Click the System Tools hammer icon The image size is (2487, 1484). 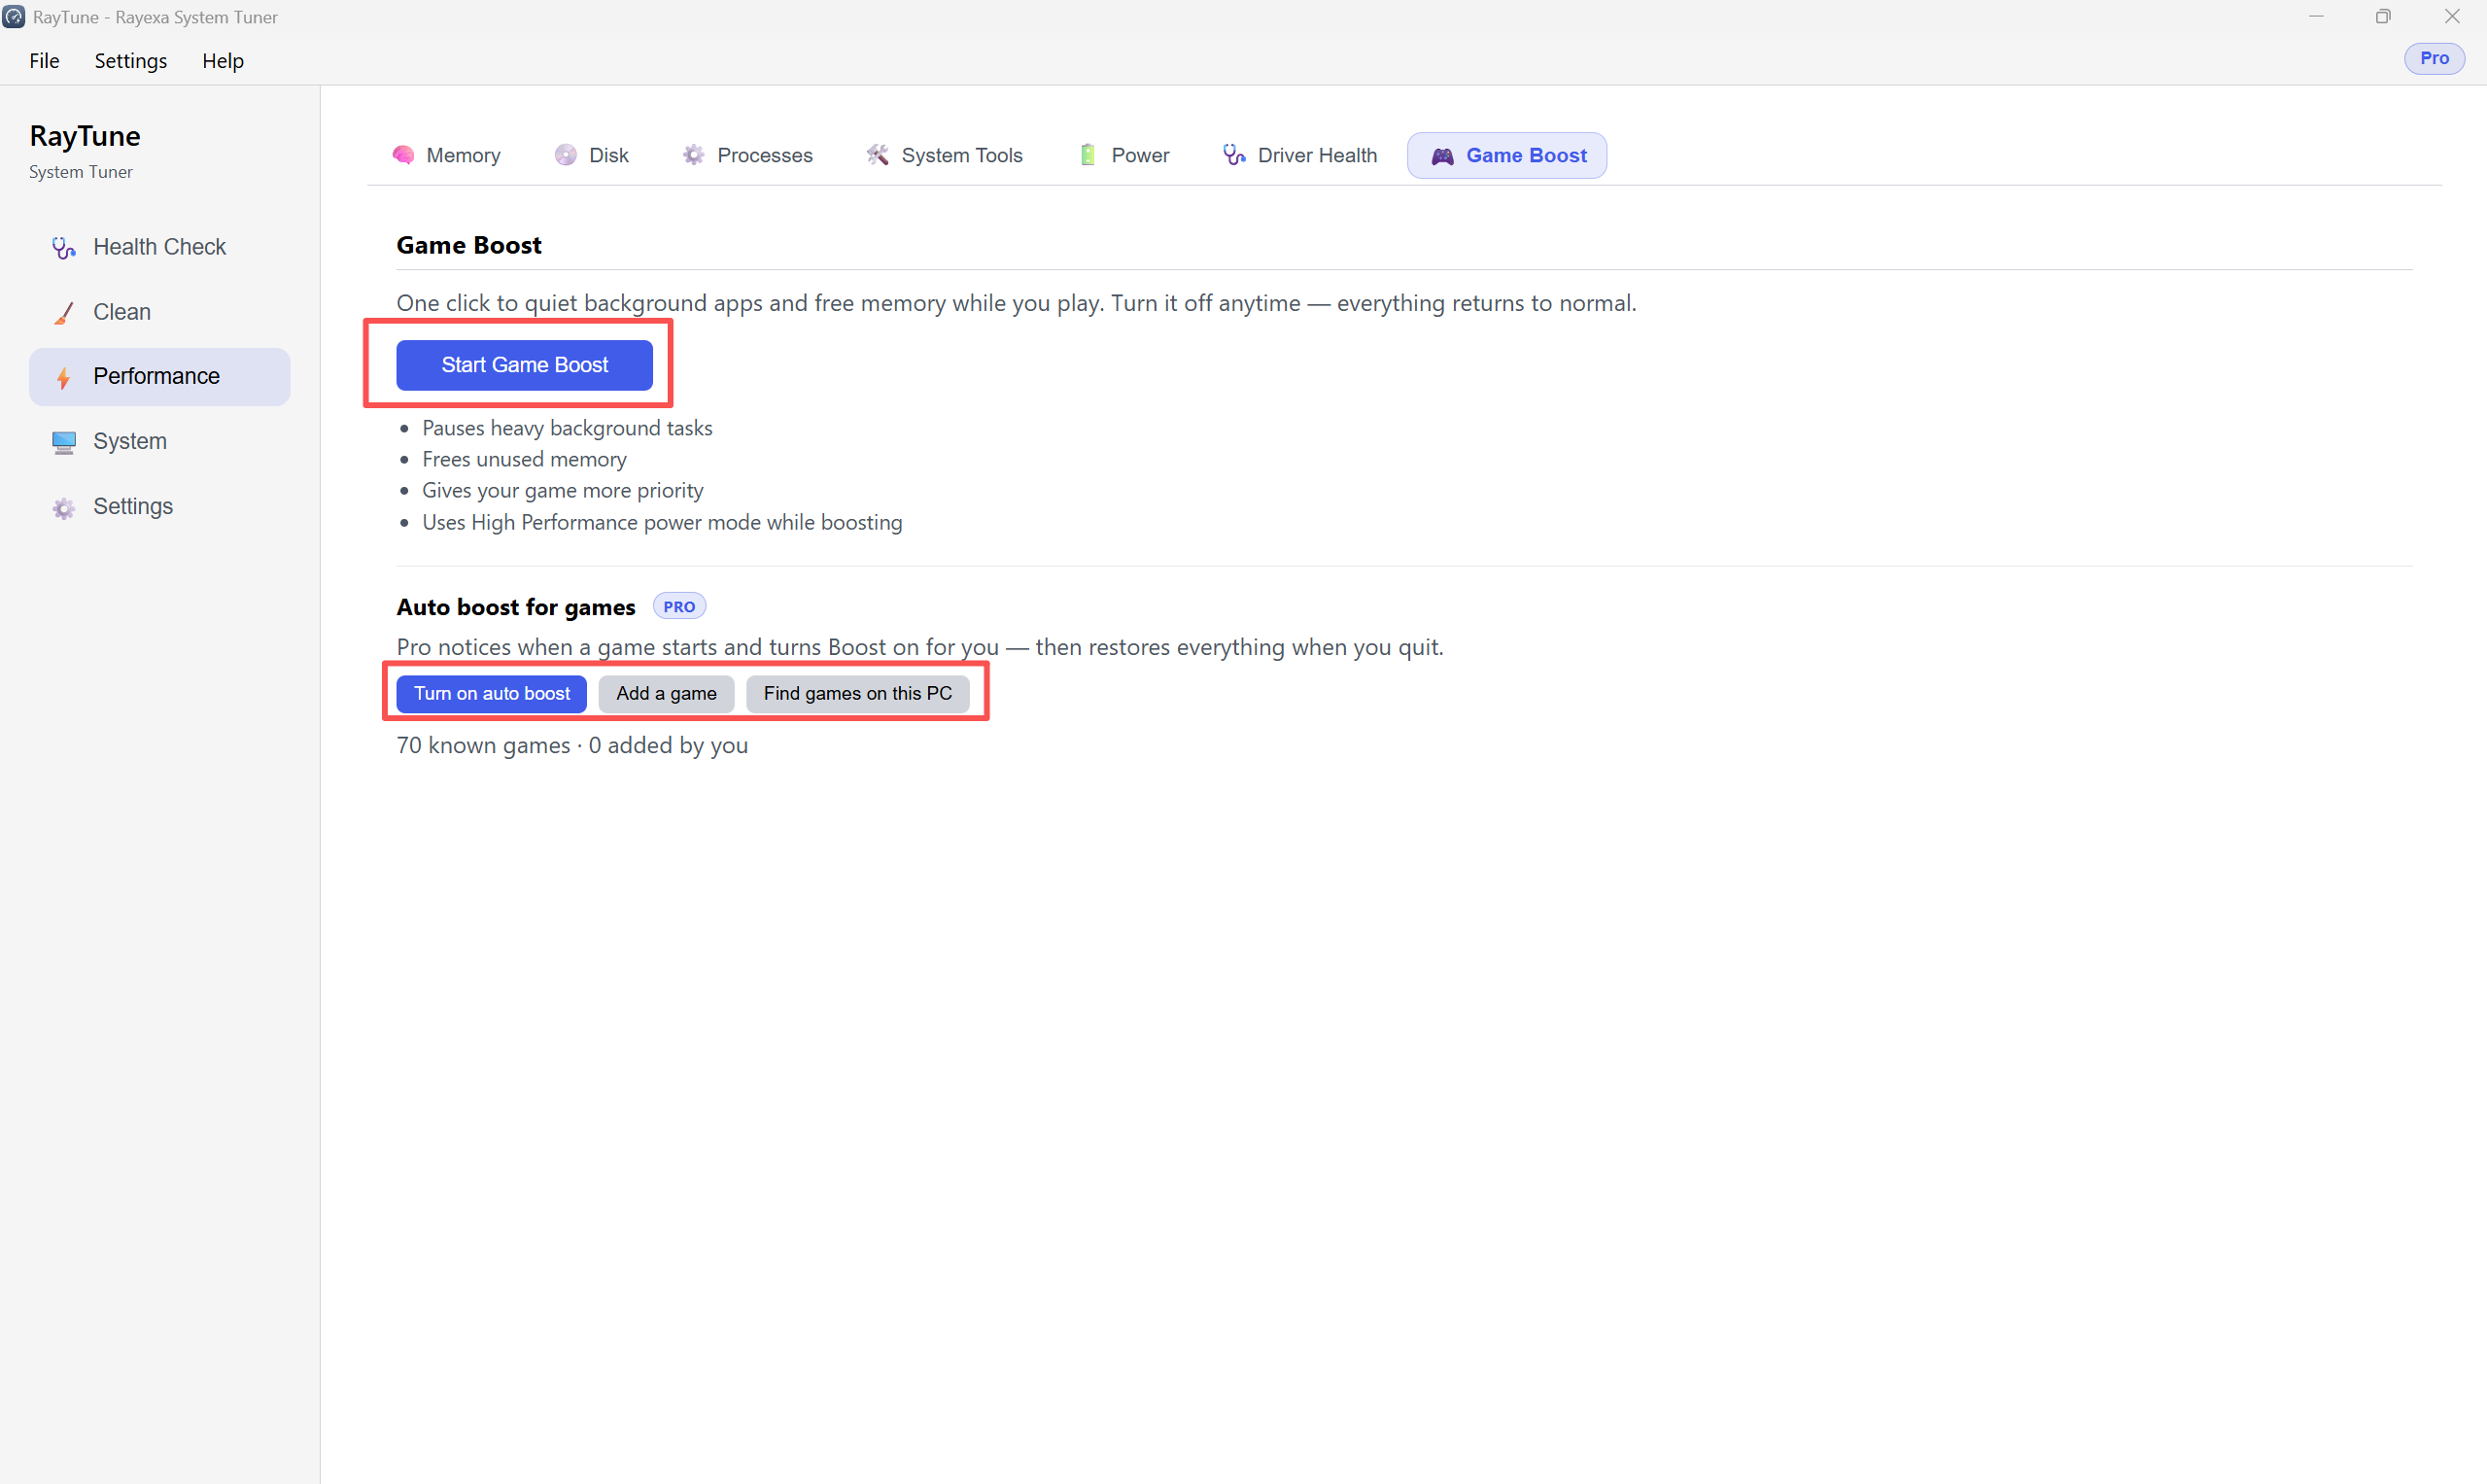coord(878,155)
